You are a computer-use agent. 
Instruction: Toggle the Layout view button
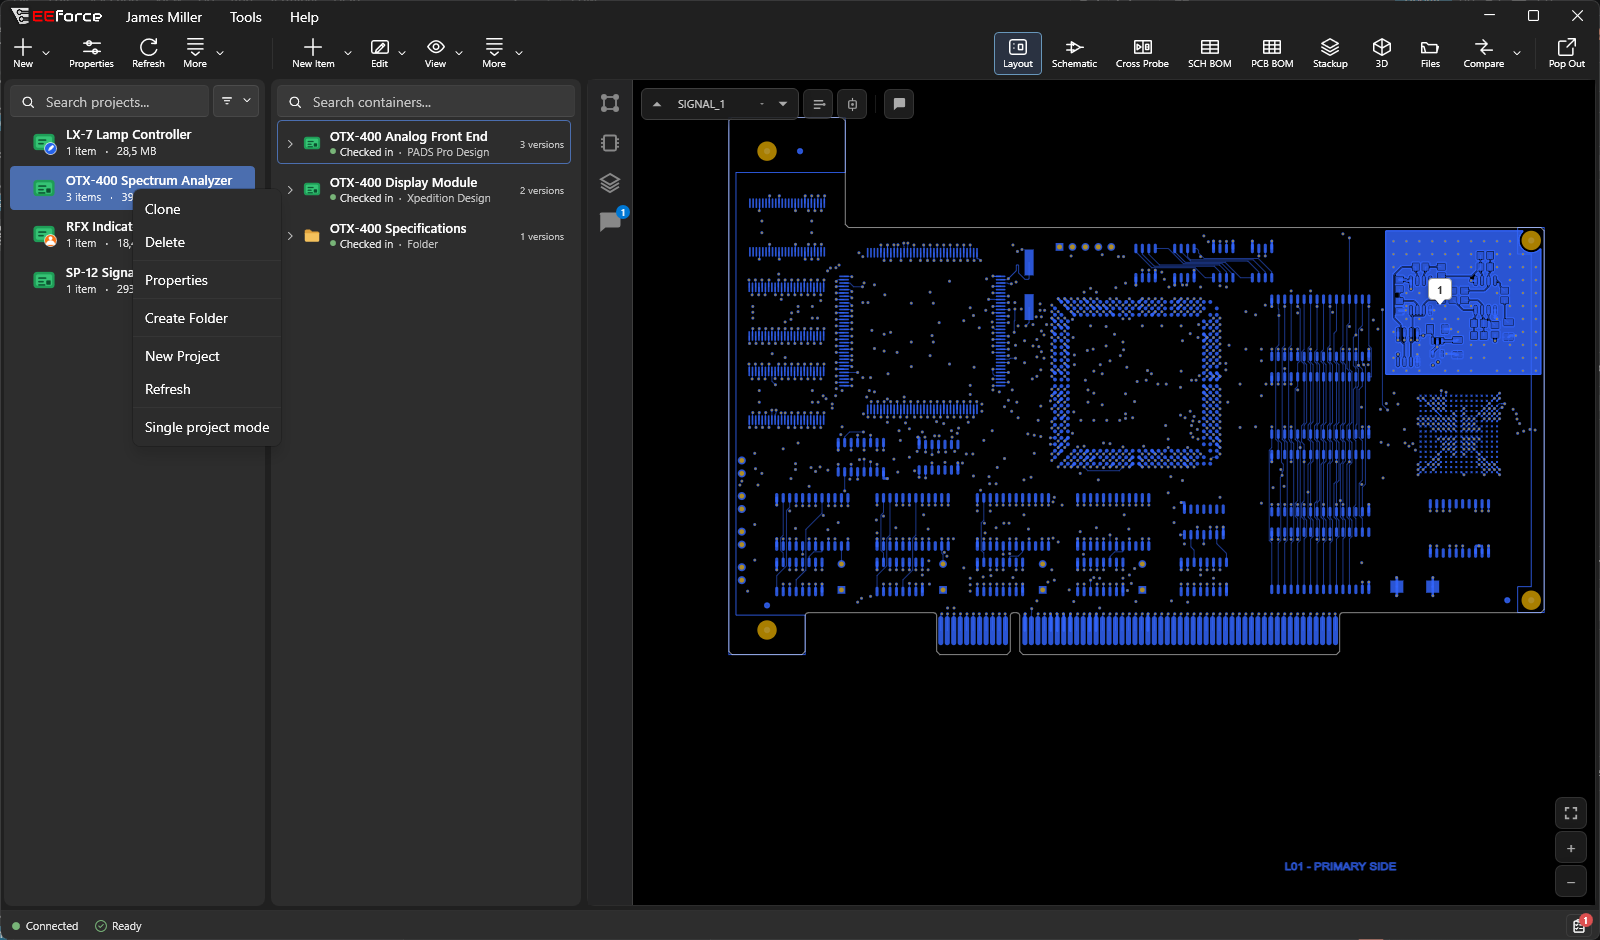1018,53
